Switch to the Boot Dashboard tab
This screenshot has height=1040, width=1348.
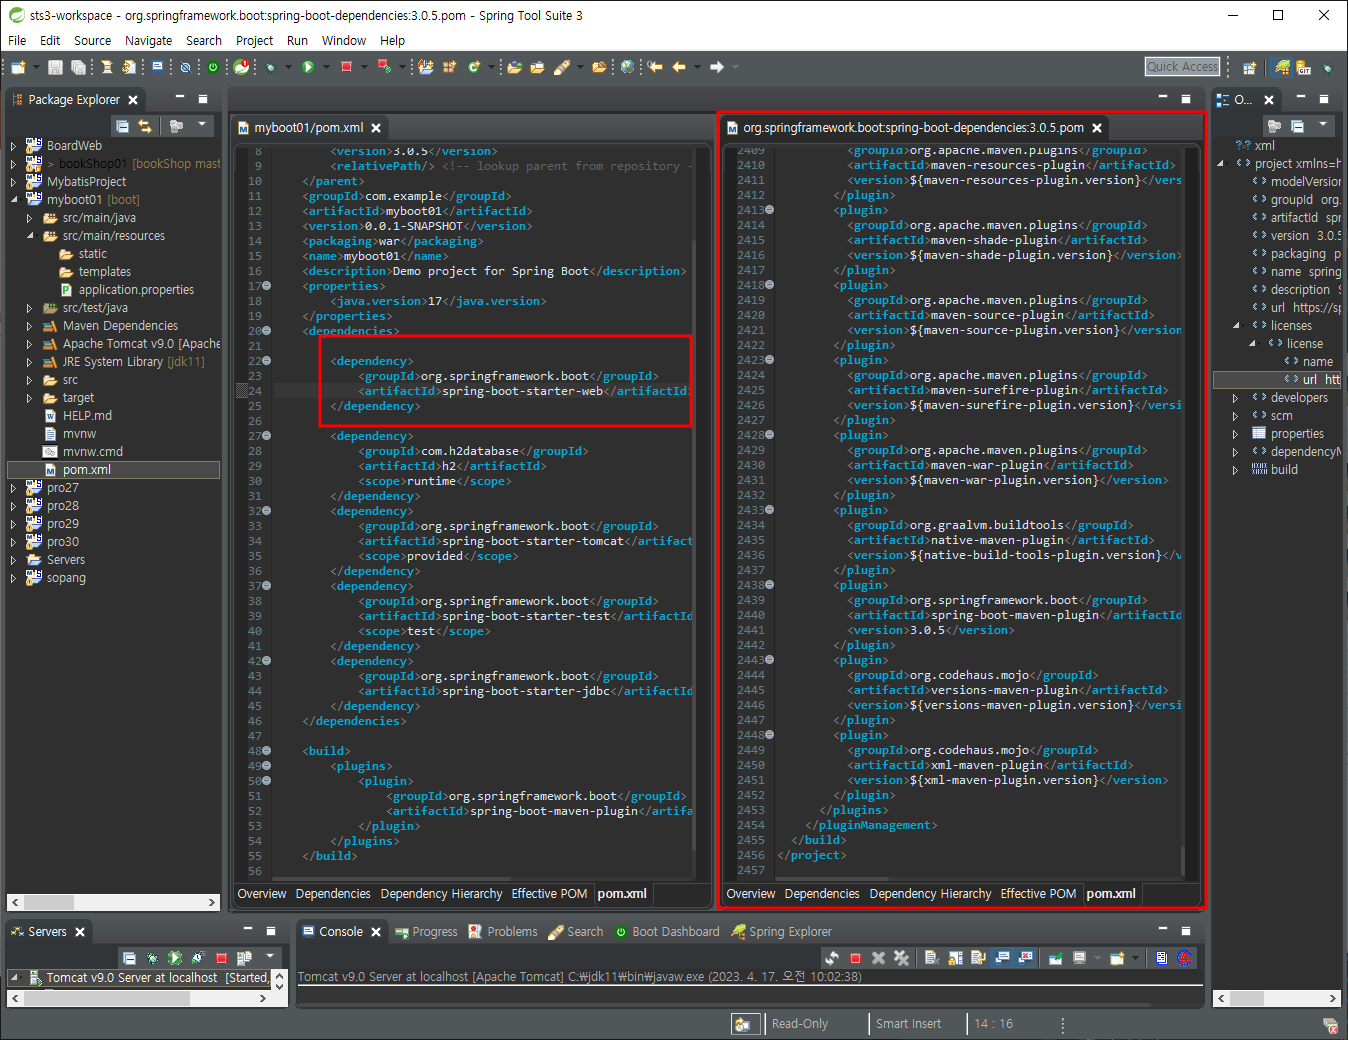[x=666, y=931]
